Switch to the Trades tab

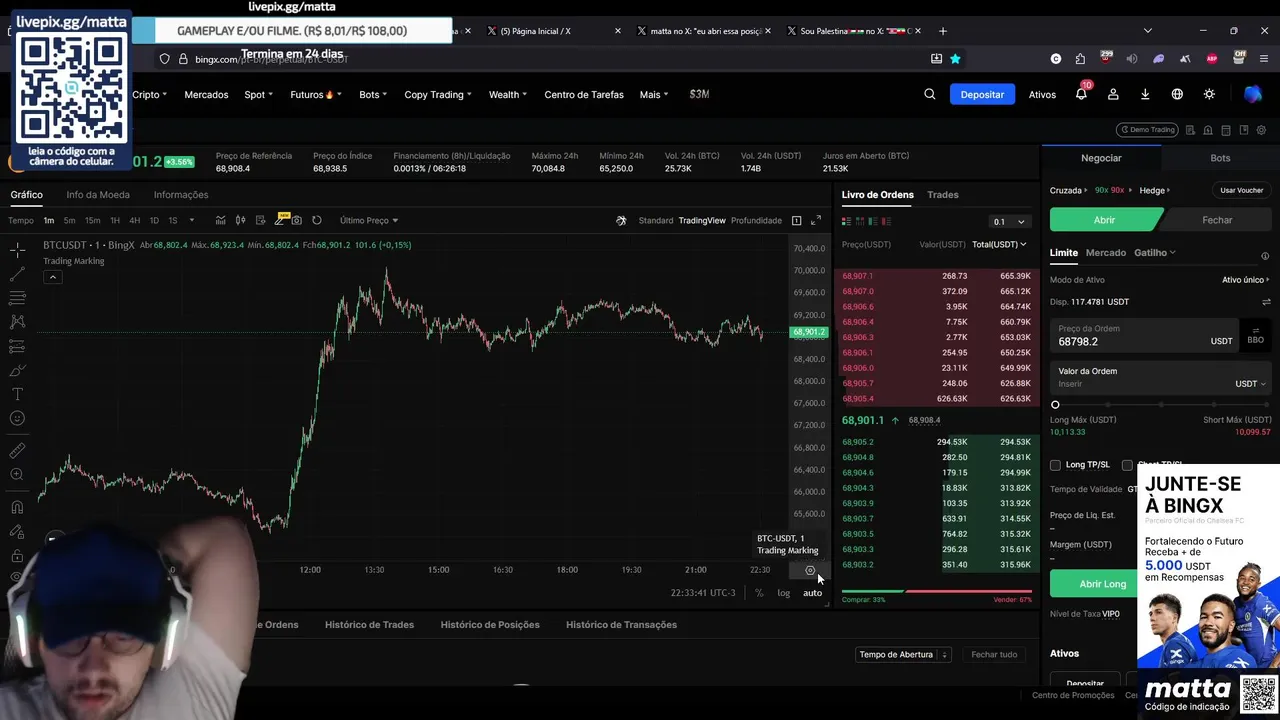[942, 195]
